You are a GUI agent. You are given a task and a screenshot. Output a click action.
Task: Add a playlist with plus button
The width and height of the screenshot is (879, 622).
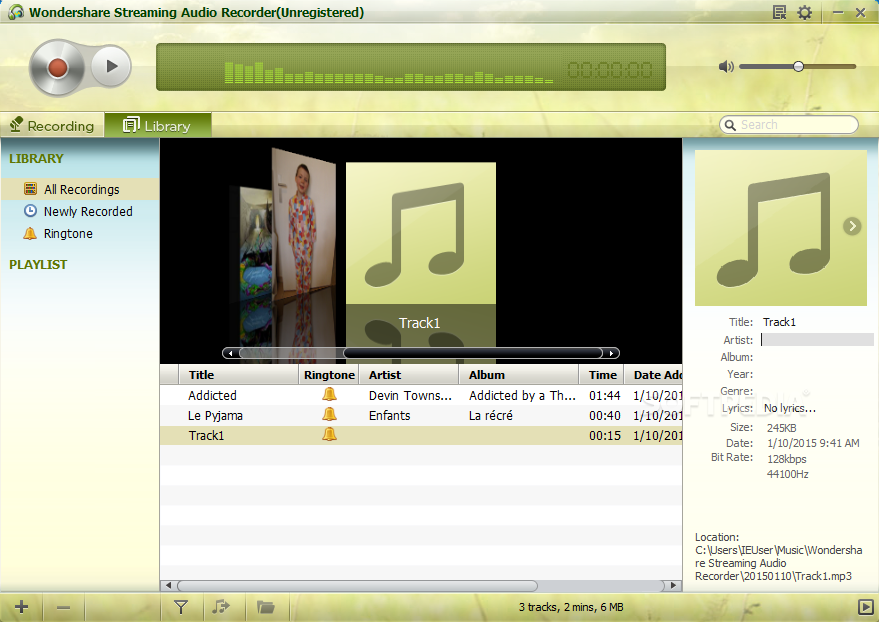(x=21, y=607)
